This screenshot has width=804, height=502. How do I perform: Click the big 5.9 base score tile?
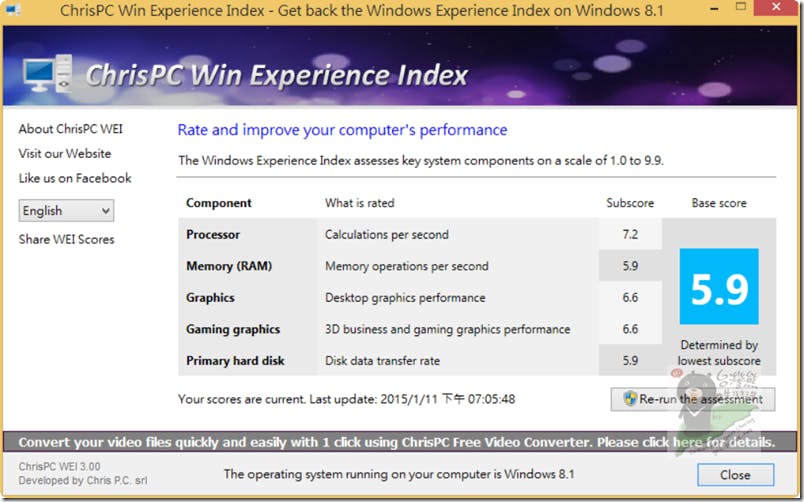coord(719,286)
